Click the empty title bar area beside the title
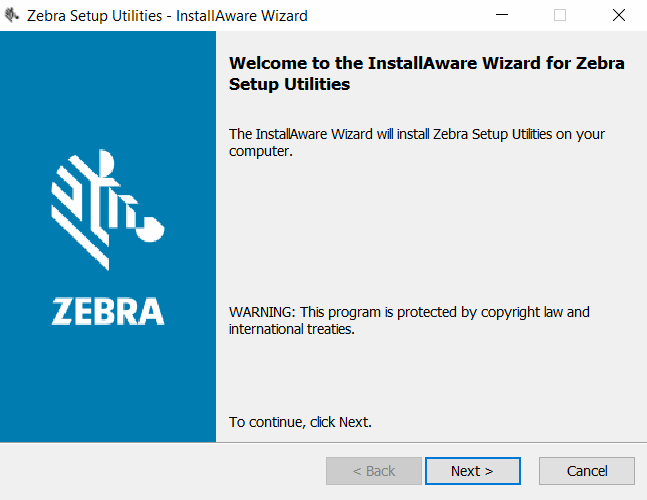Image resolution: width=647 pixels, height=500 pixels. click(x=400, y=16)
